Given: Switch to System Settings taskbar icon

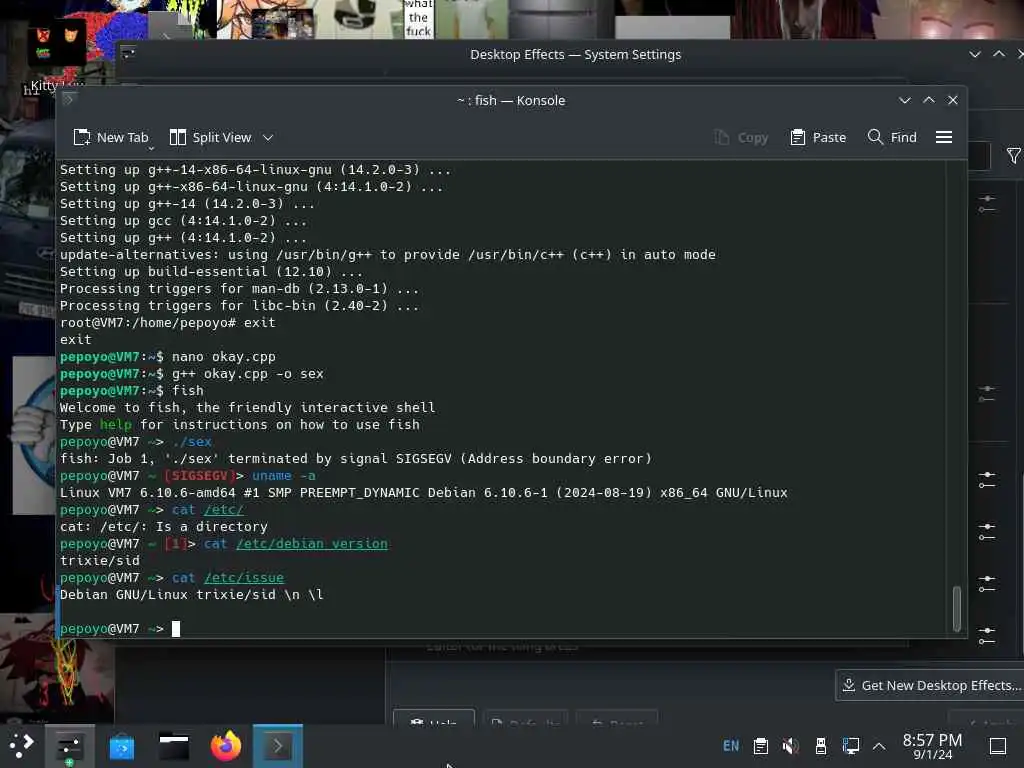Looking at the screenshot, I should pyautogui.click(x=69, y=746).
